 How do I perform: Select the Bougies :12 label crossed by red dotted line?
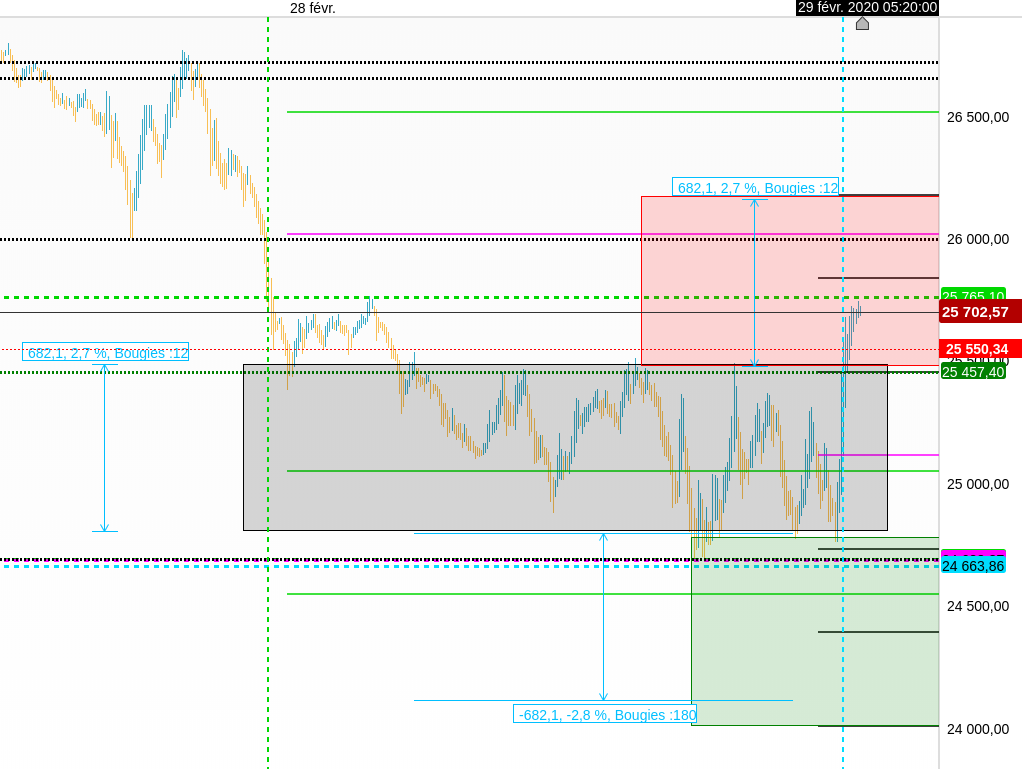(x=106, y=353)
